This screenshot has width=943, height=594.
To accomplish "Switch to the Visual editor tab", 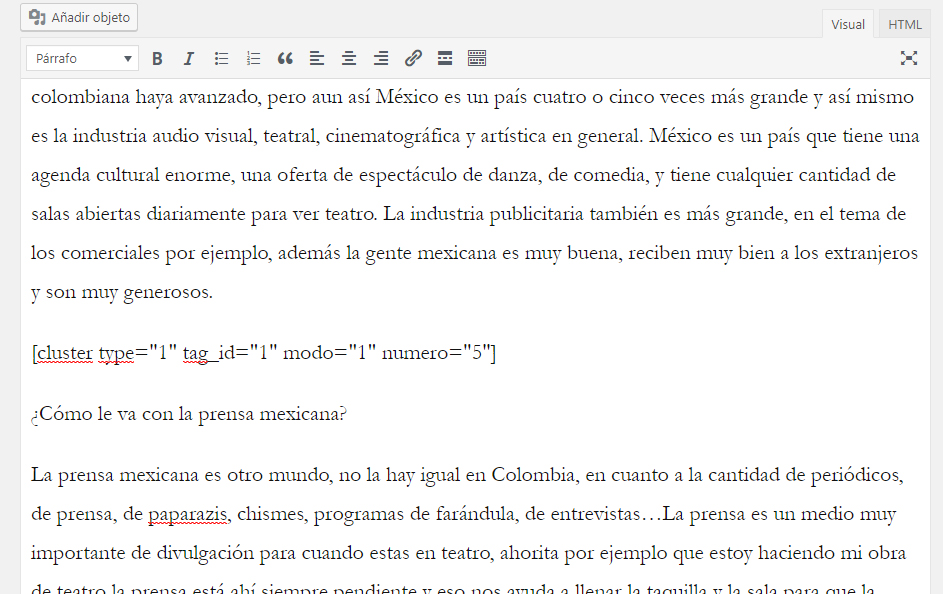I will (848, 25).
